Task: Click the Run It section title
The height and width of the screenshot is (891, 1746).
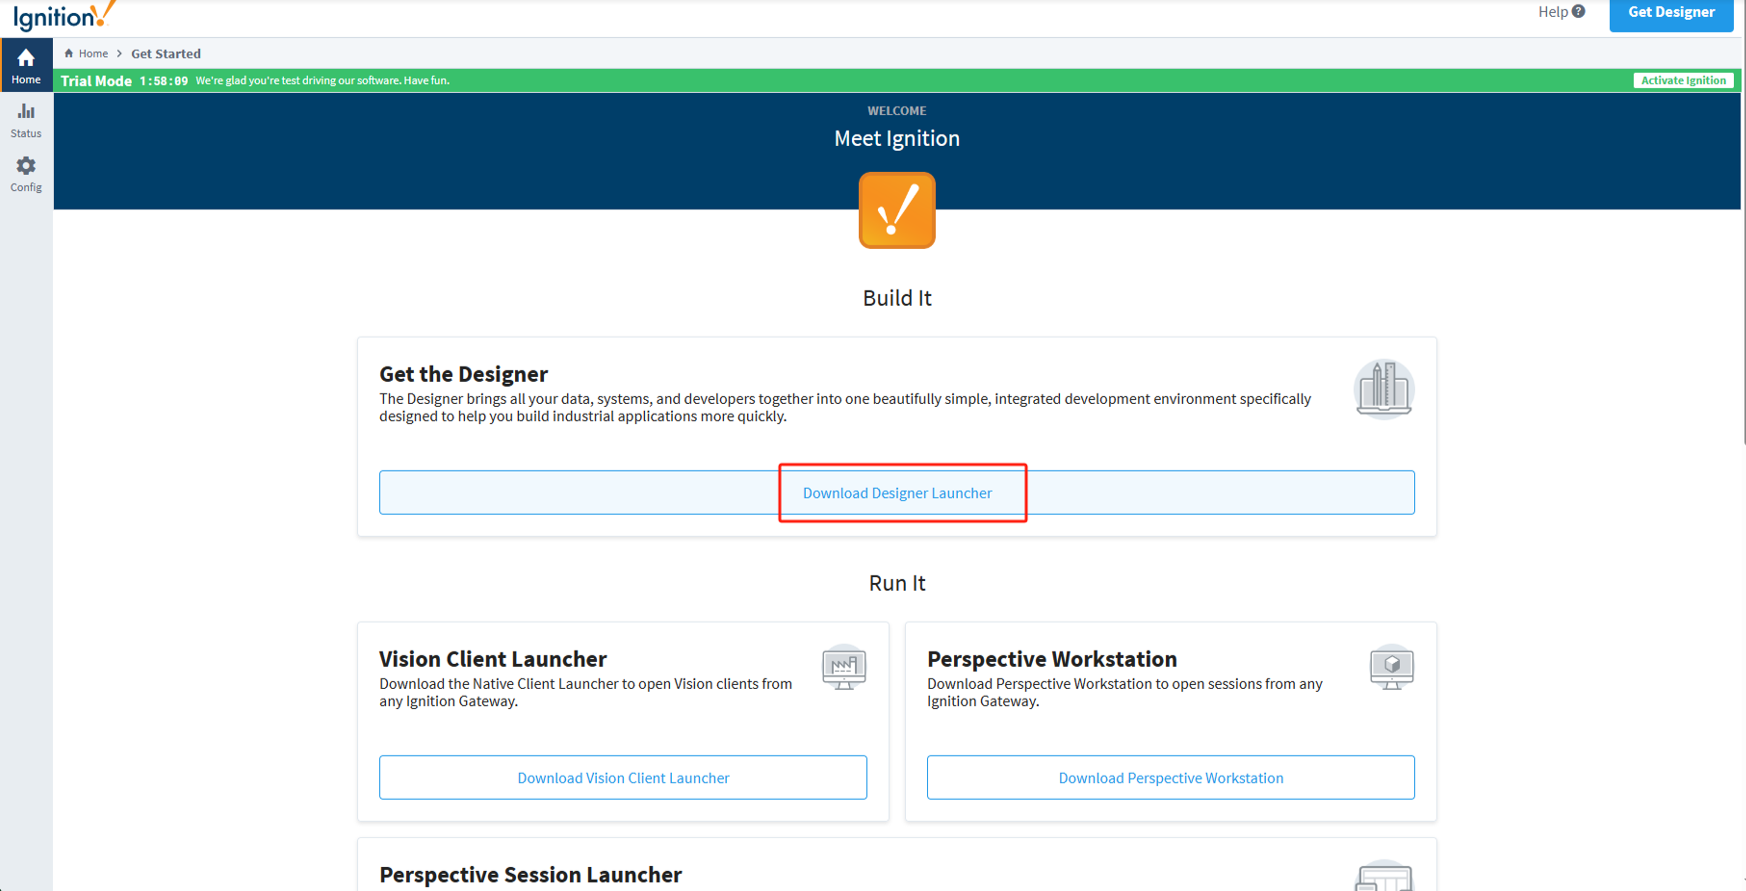Action: (x=897, y=583)
